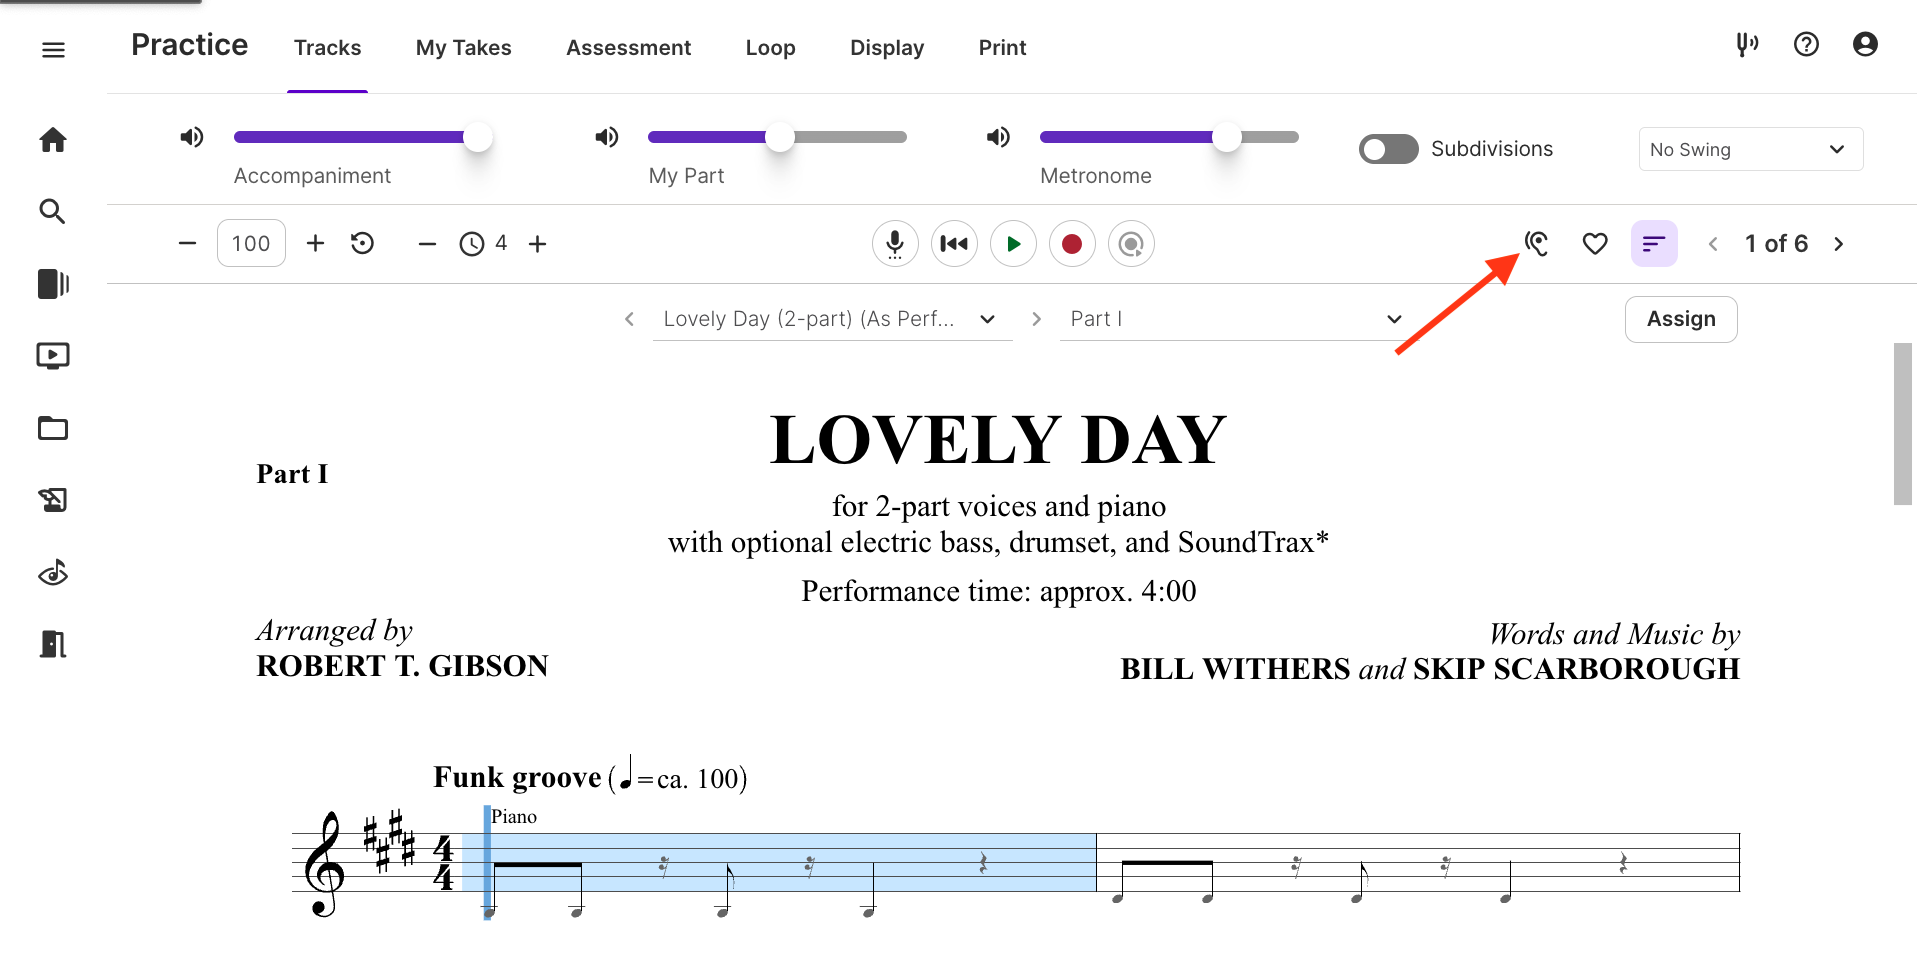Open the Print tab
This screenshot has height=980, width=1917.
tap(1002, 48)
